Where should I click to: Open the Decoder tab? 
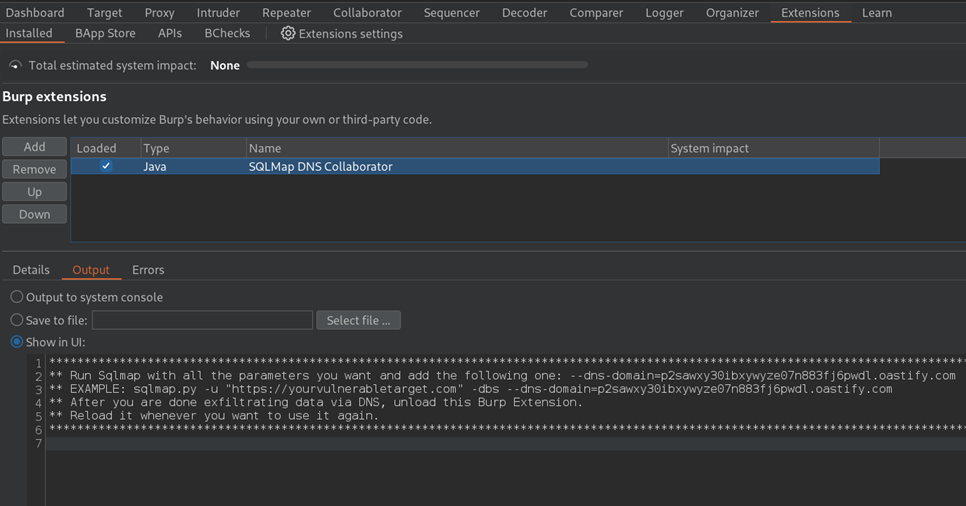pos(524,12)
